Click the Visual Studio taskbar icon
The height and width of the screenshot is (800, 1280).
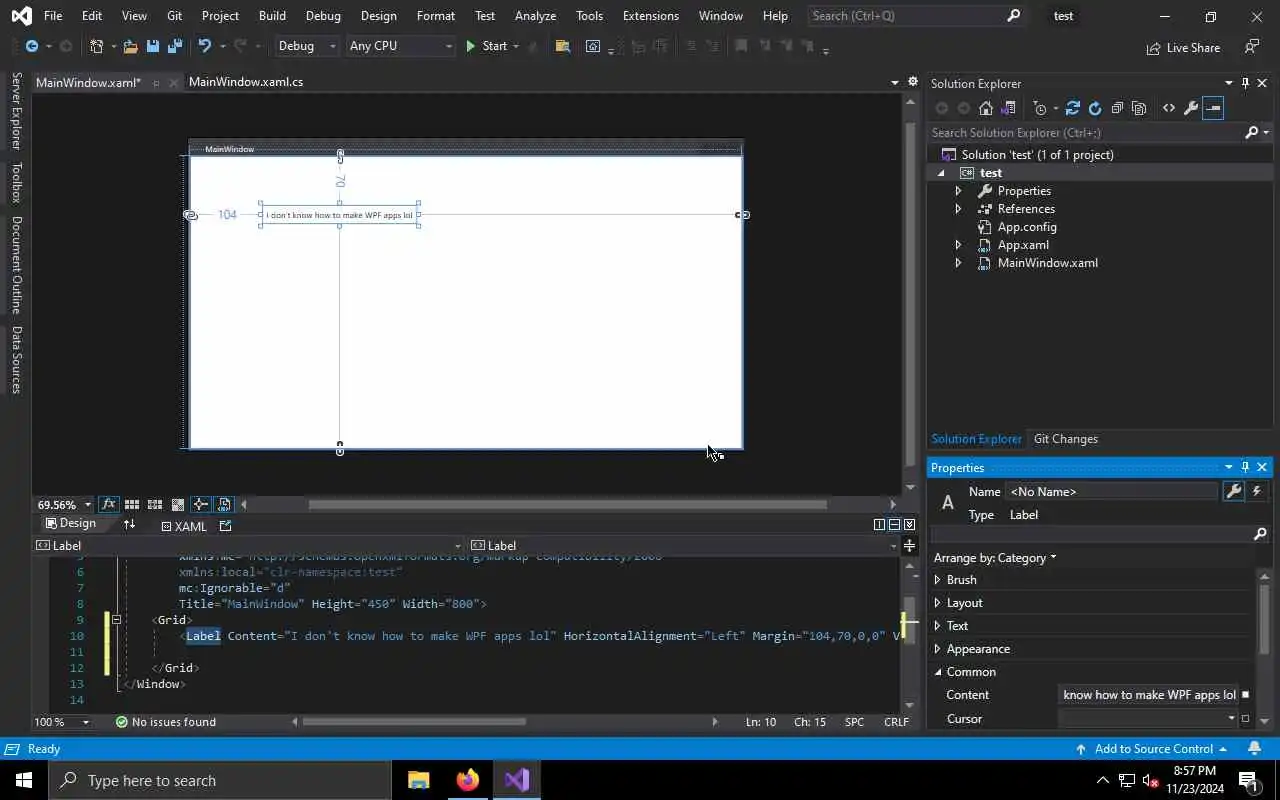[x=517, y=780]
